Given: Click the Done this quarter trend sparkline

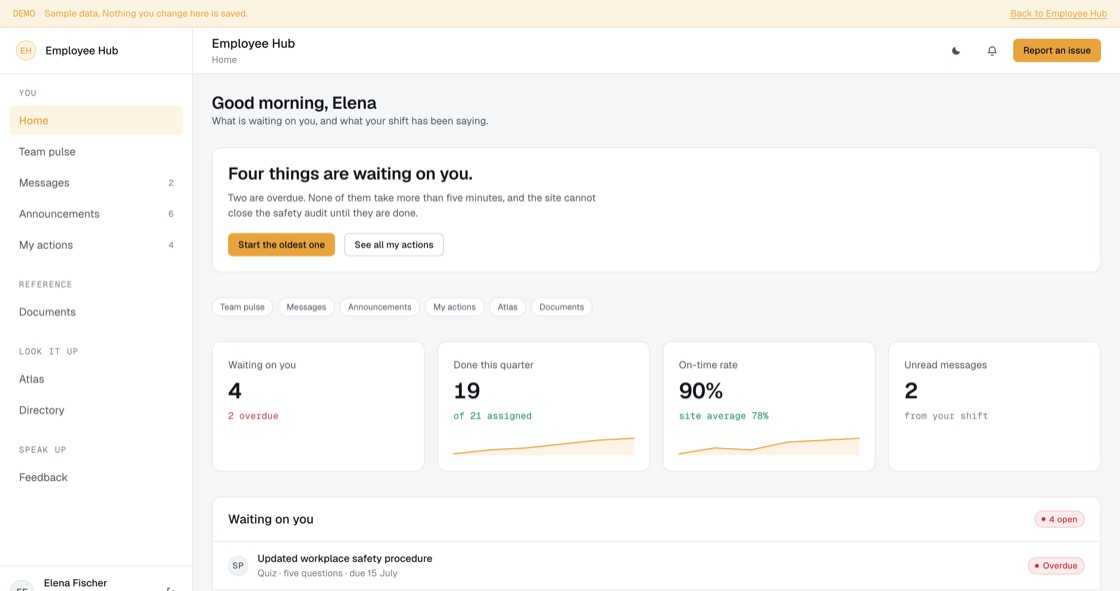Looking at the screenshot, I should pos(544,447).
